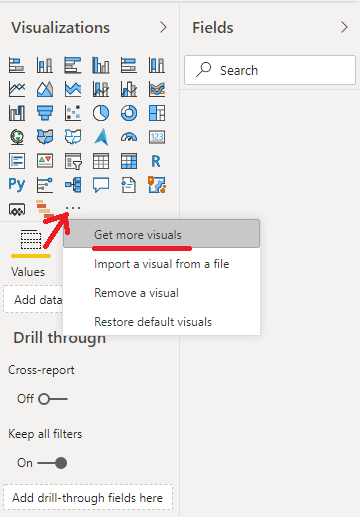Select the Key influencers visual

[x=45, y=185]
